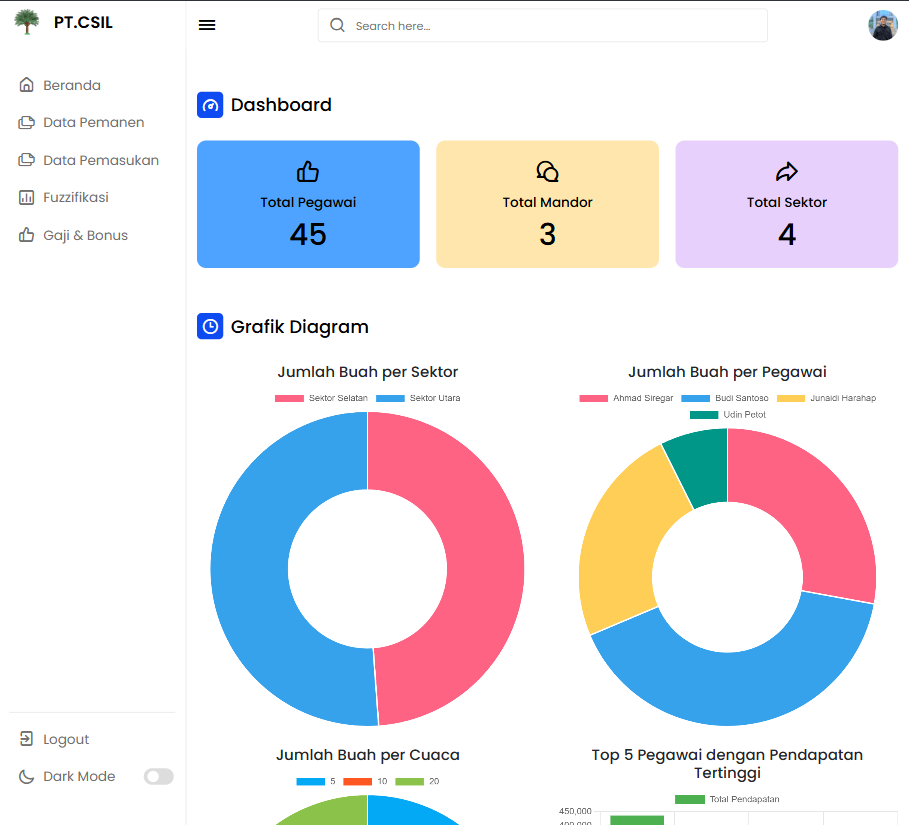Screen dimensions: 909x825
Task: Click the Jumlah Buah per Pegawai title
Action: coord(728,372)
